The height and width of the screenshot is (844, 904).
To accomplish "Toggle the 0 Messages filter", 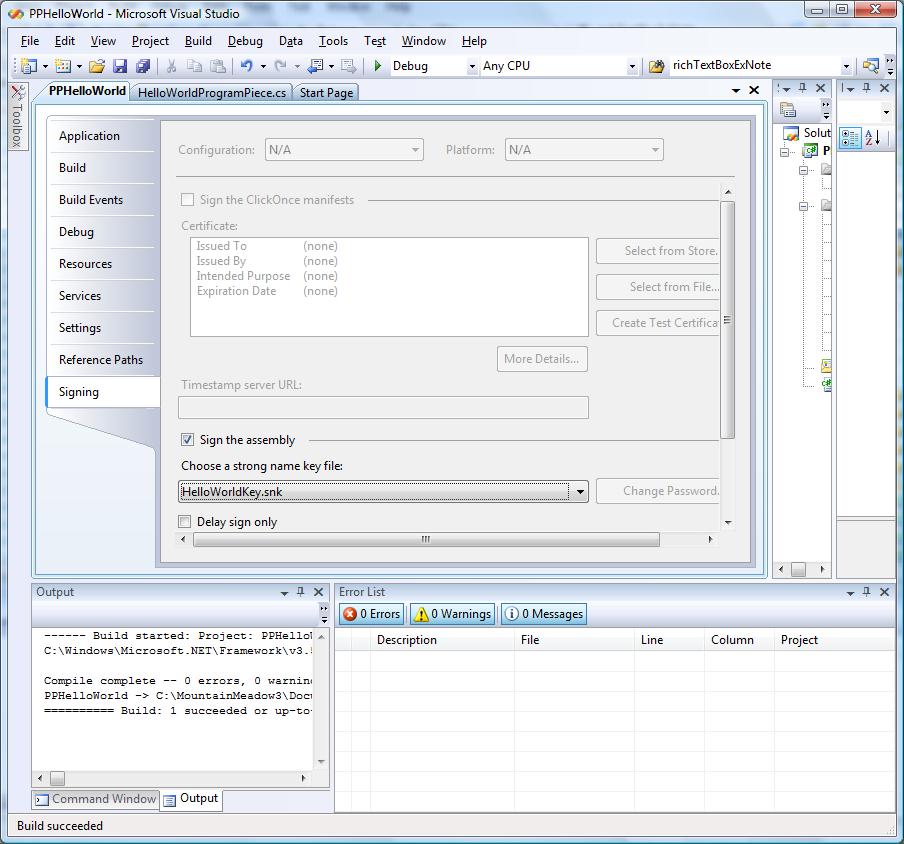I will click(544, 614).
